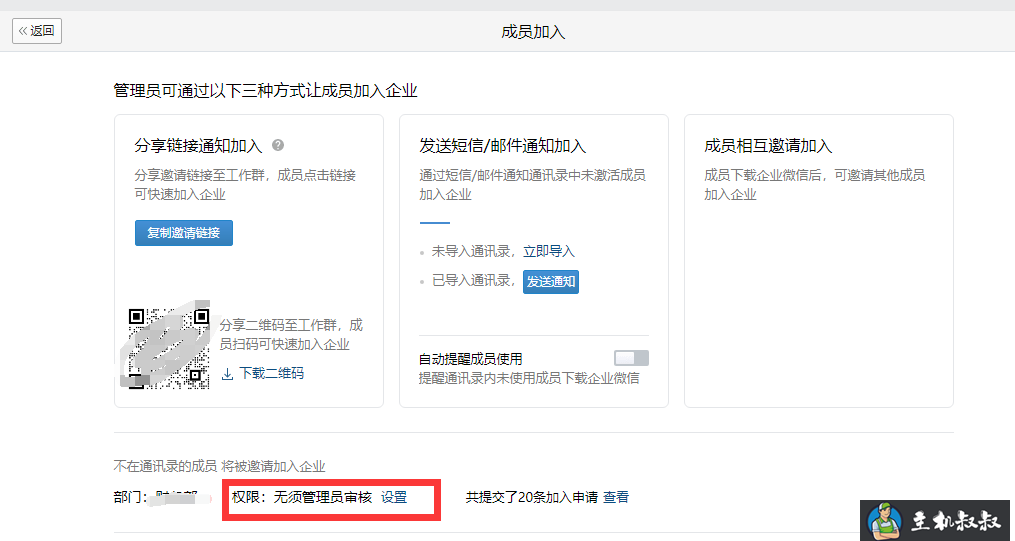Image resolution: width=1015 pixels, height=541 pixels.
Task: Click the 权限：无须管理员审核 text
Action: [302, 497]
